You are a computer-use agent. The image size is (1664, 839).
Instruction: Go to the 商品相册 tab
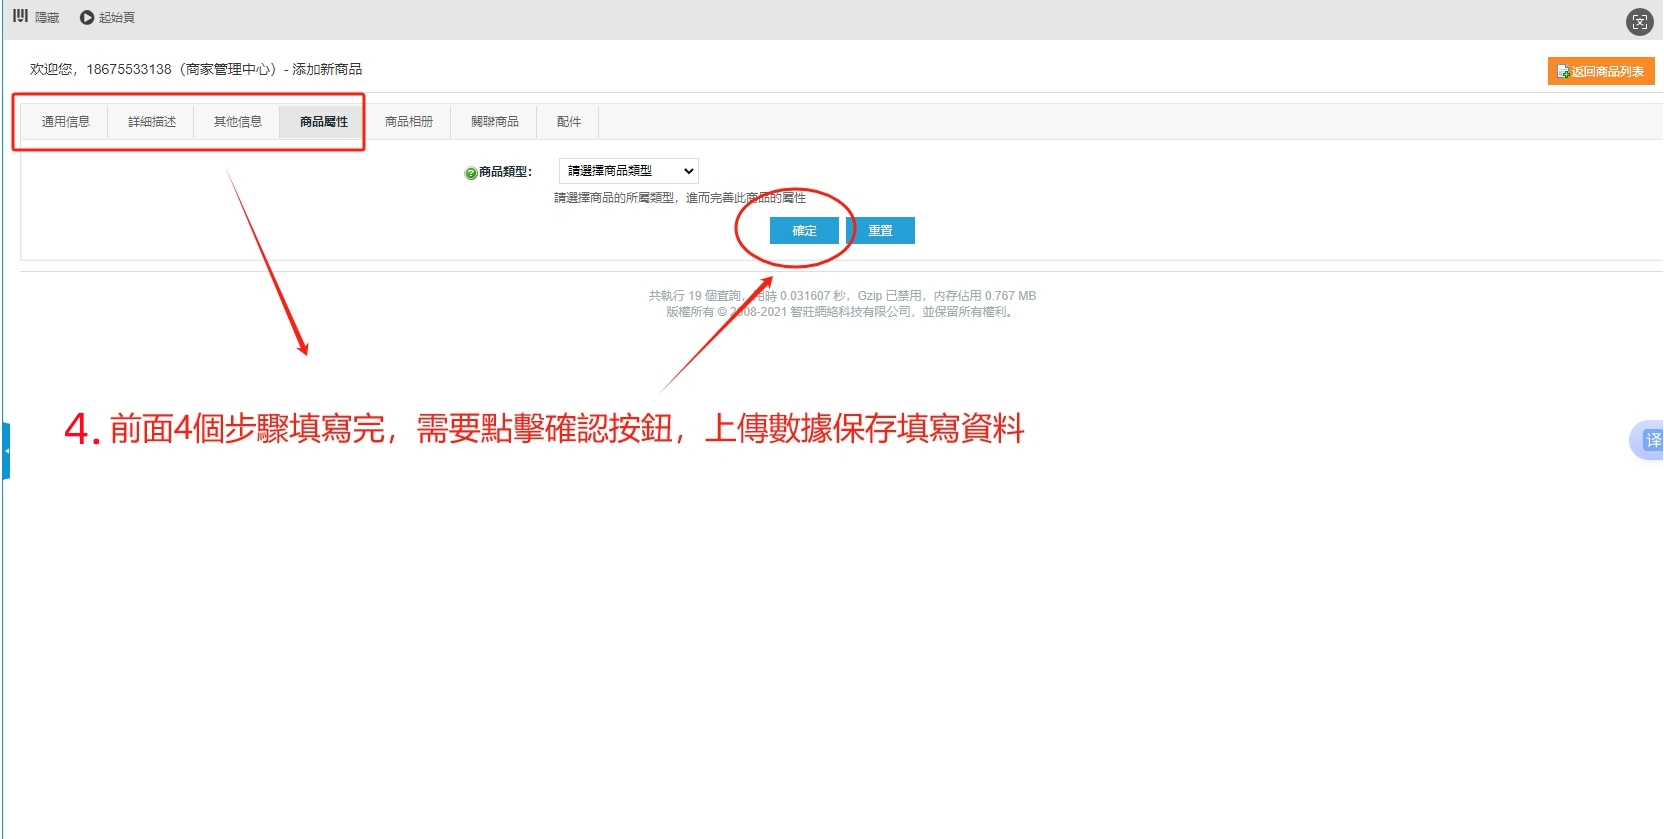409,122
